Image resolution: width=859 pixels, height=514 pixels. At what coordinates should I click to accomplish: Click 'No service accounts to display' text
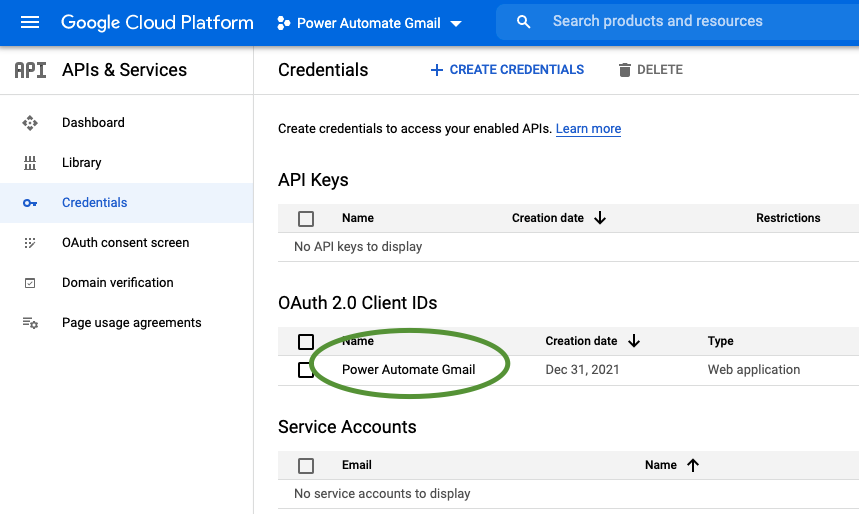(x=382, y=494)
